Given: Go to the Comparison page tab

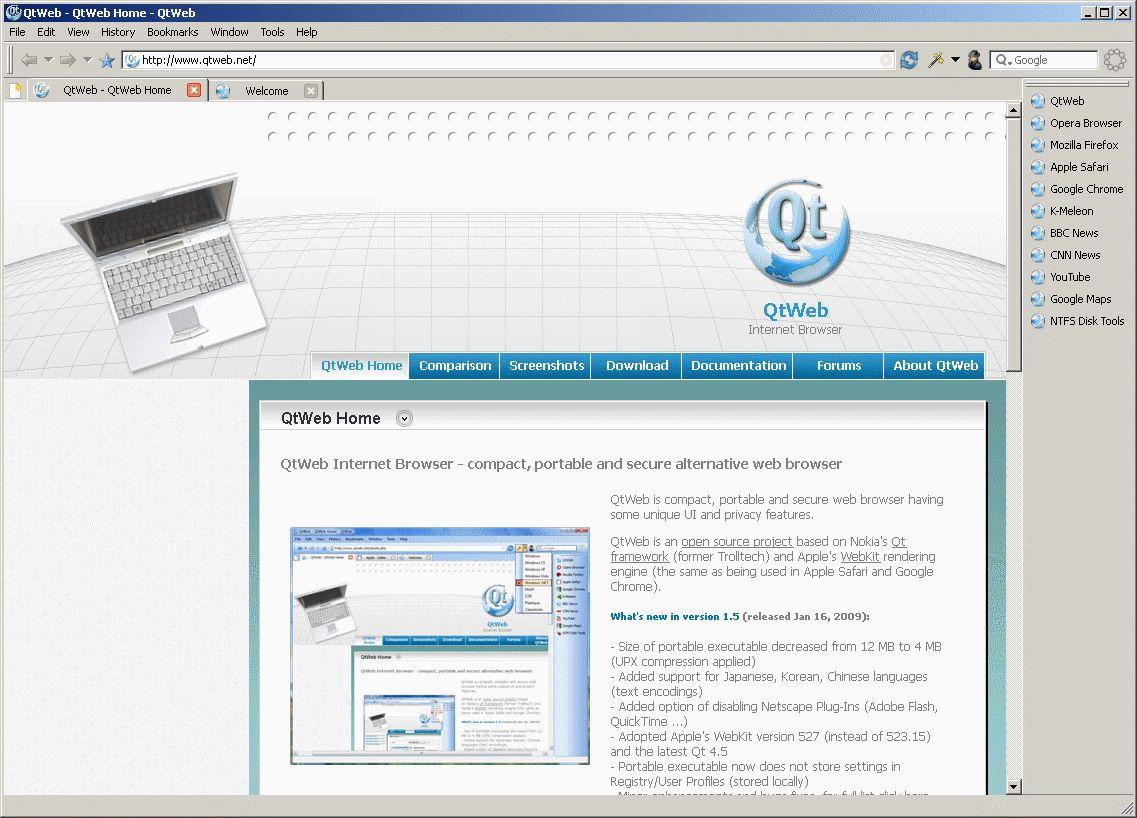Looking at the screenshot, I should (x=455, y=365).
